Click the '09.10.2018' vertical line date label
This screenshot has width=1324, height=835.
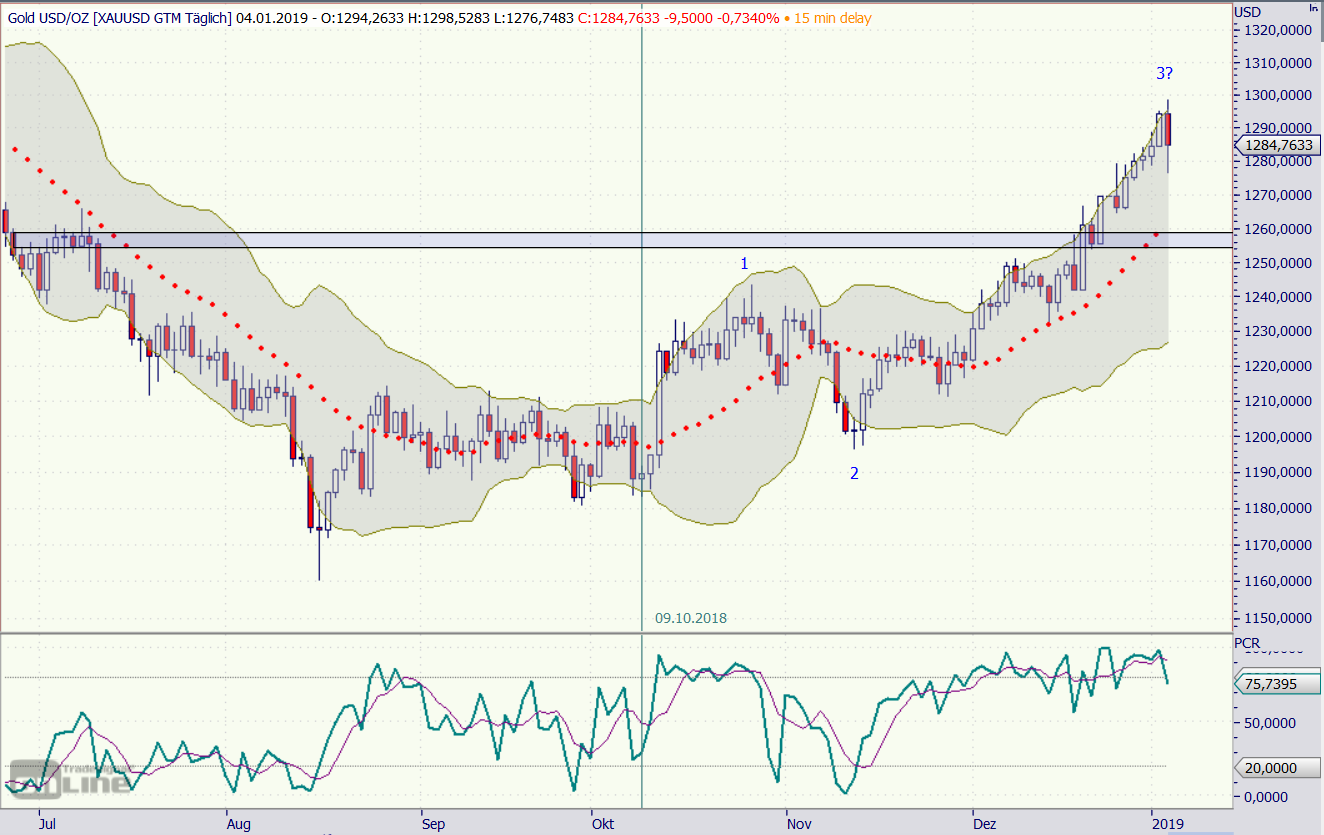(x=691, y=618)
